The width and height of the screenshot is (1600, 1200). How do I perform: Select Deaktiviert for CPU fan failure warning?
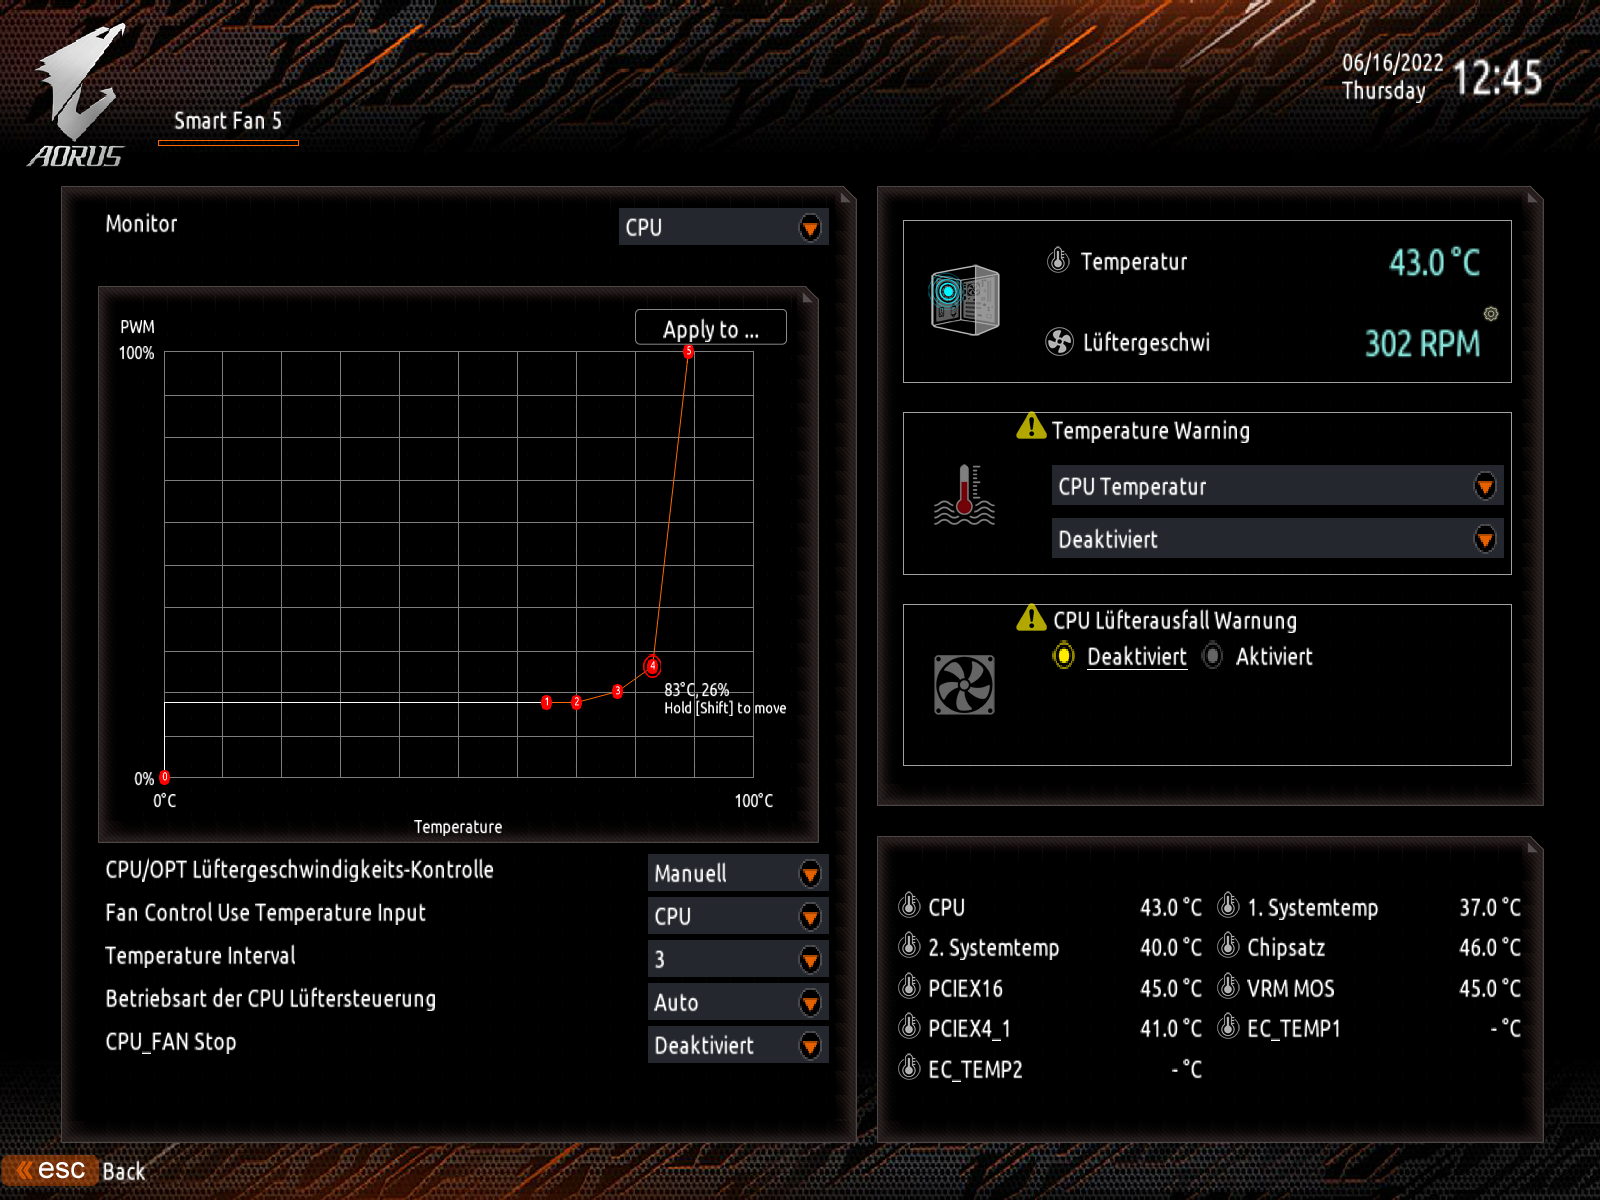click(1121, 657)
